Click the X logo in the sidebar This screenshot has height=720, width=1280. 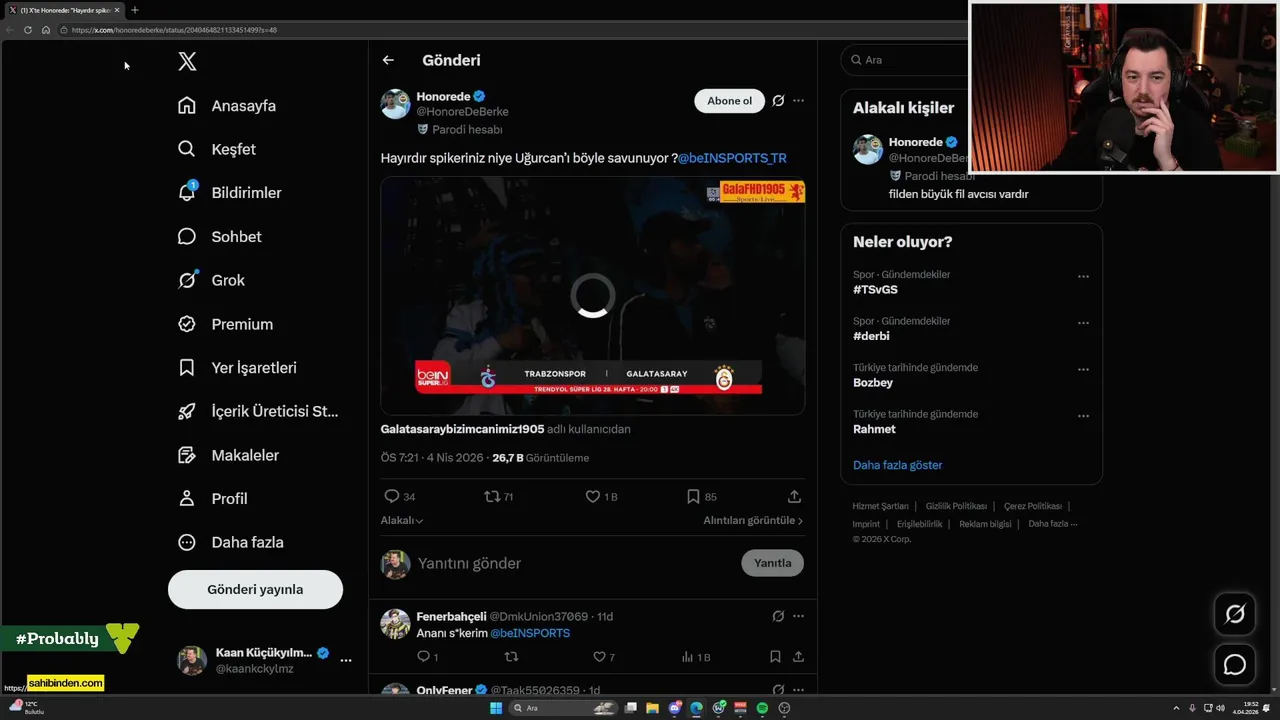point(187,62)
